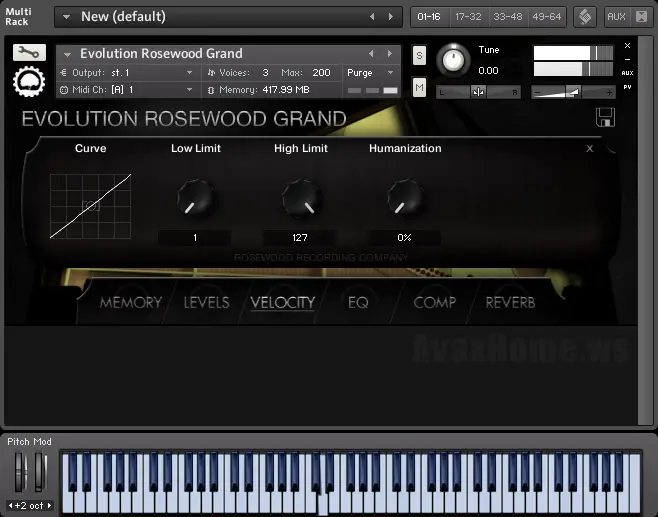The height and width of the screenshot is (517, 658).
Task: Open the EQ tab
Action: (358, 302)
